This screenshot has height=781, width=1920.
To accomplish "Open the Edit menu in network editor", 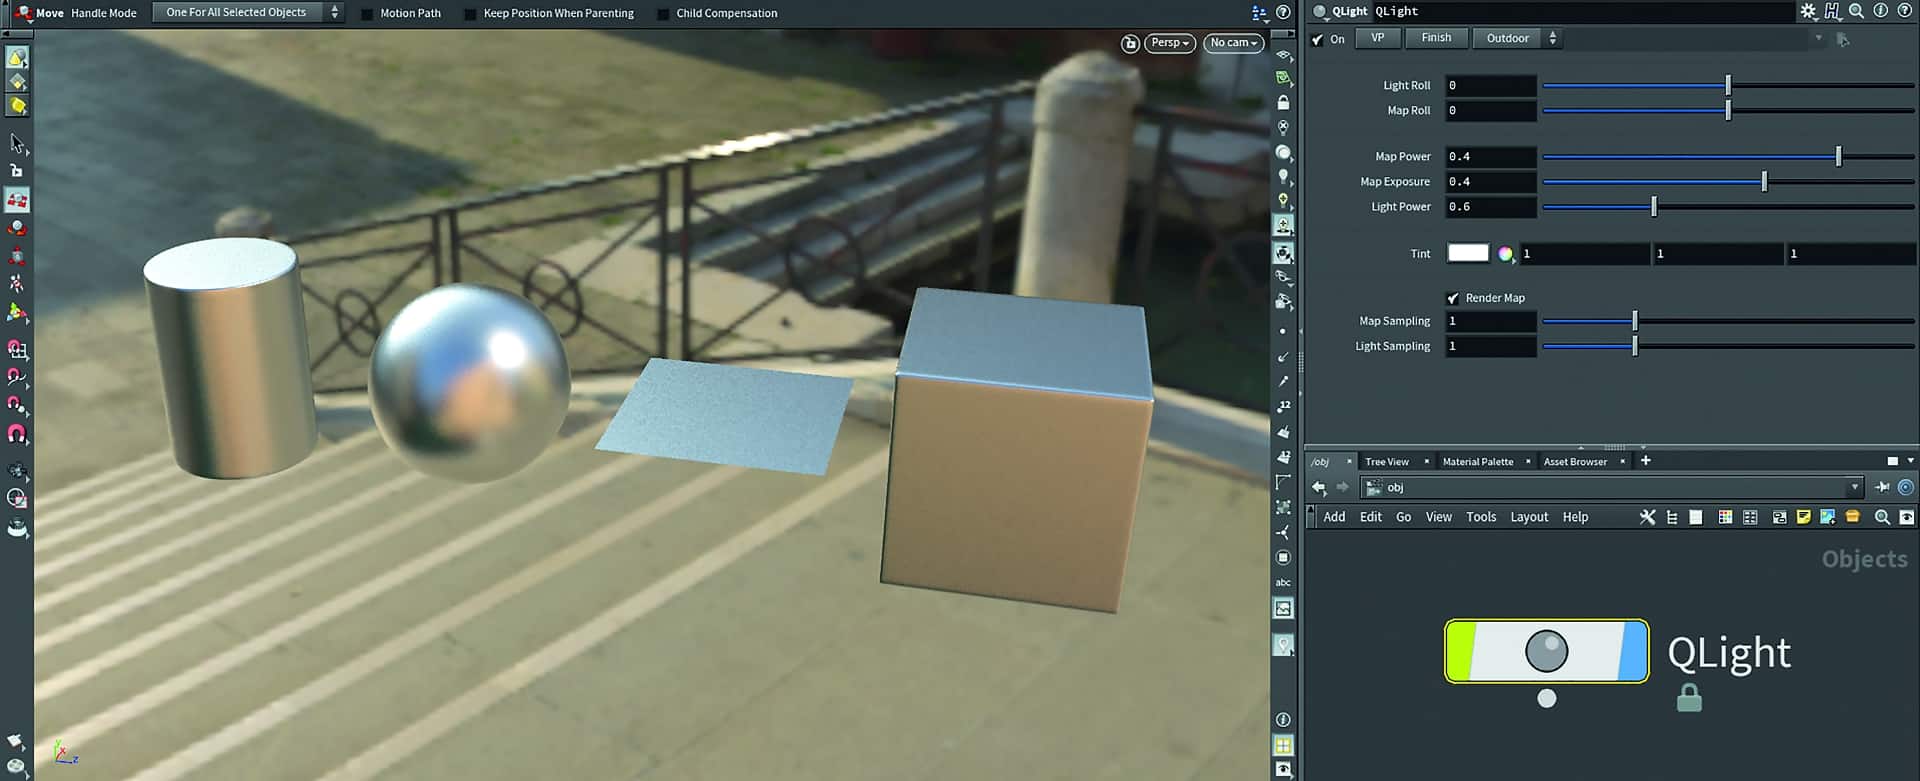I will (x=1371, y=517).
